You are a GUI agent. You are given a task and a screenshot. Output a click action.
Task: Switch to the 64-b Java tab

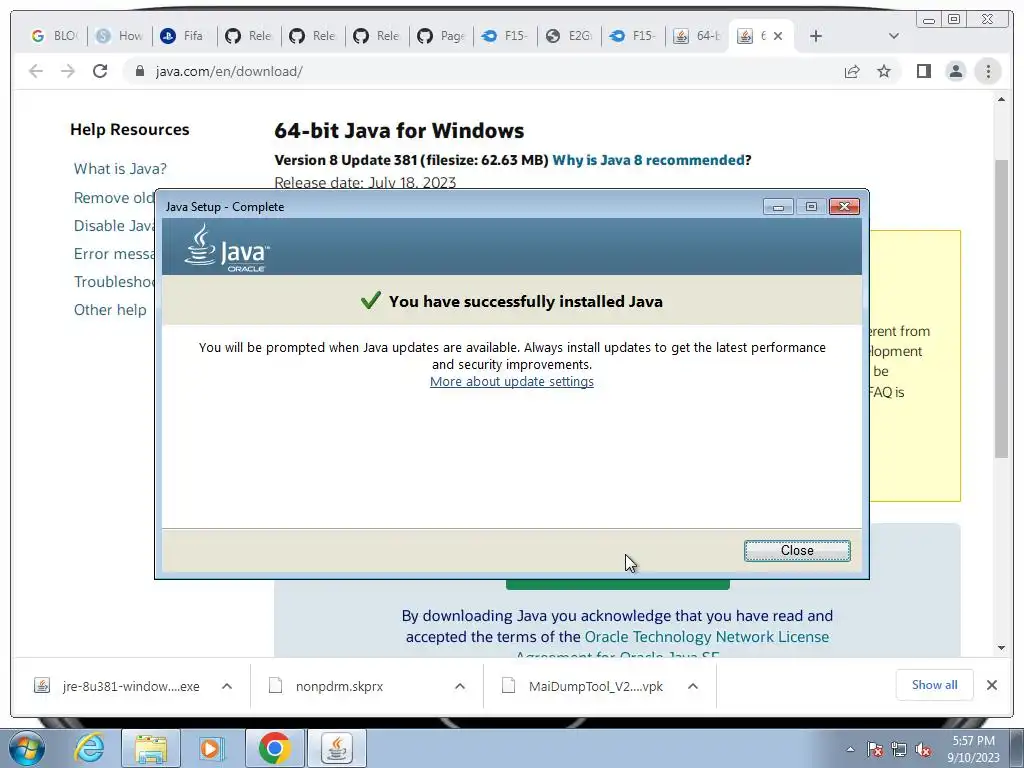[697, 36]
